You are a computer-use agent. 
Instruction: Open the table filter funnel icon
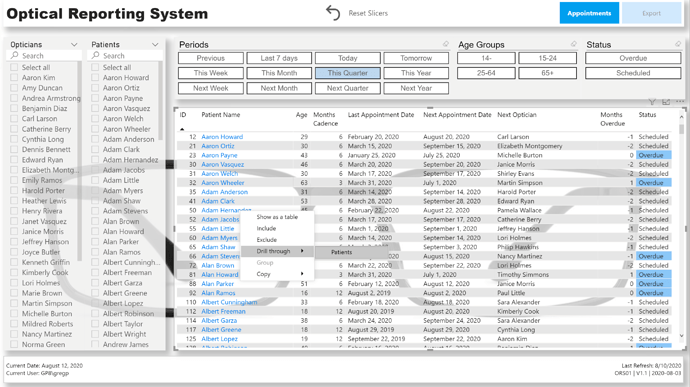click(x=652, y=102)
